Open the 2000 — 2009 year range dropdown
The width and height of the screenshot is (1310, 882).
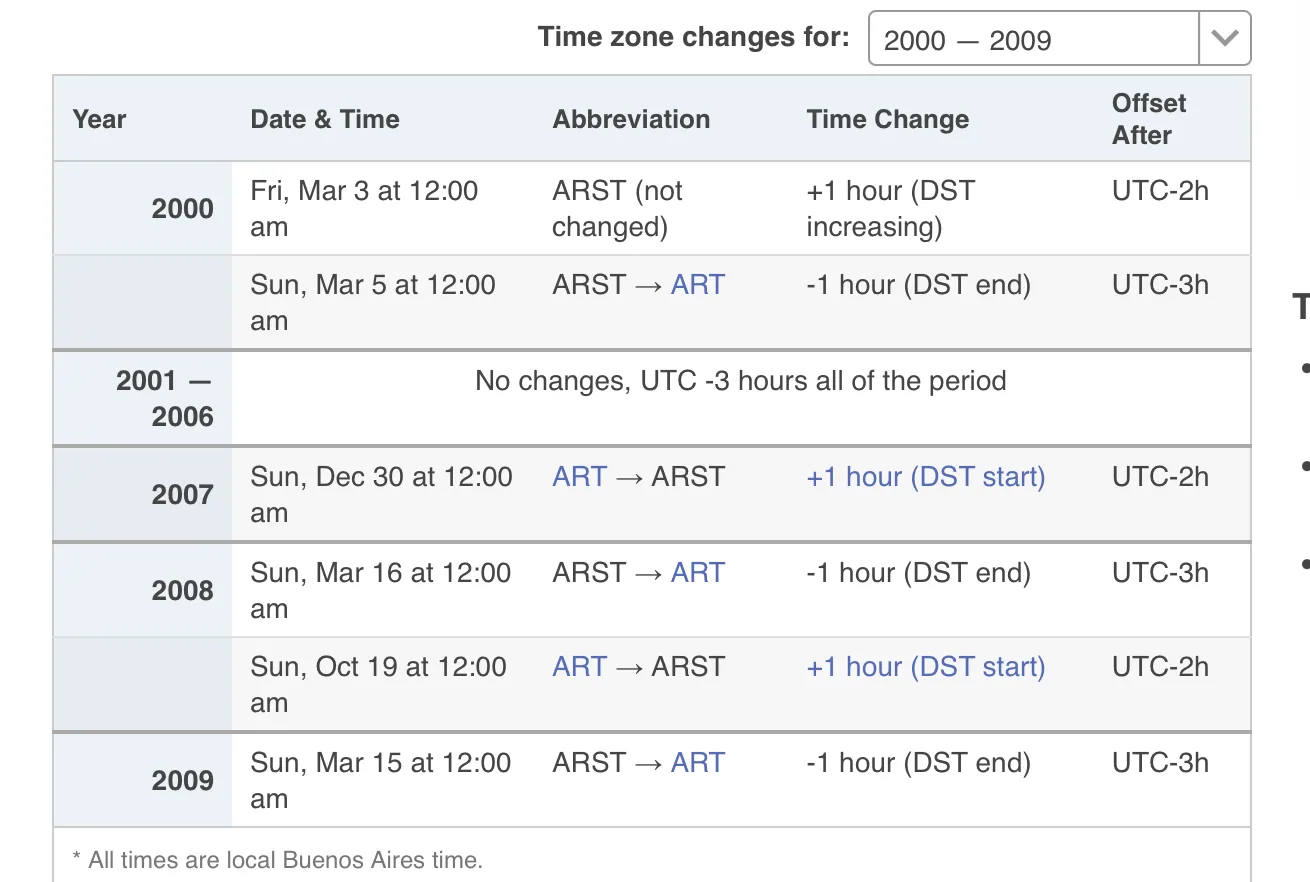tap(1034, 39)
